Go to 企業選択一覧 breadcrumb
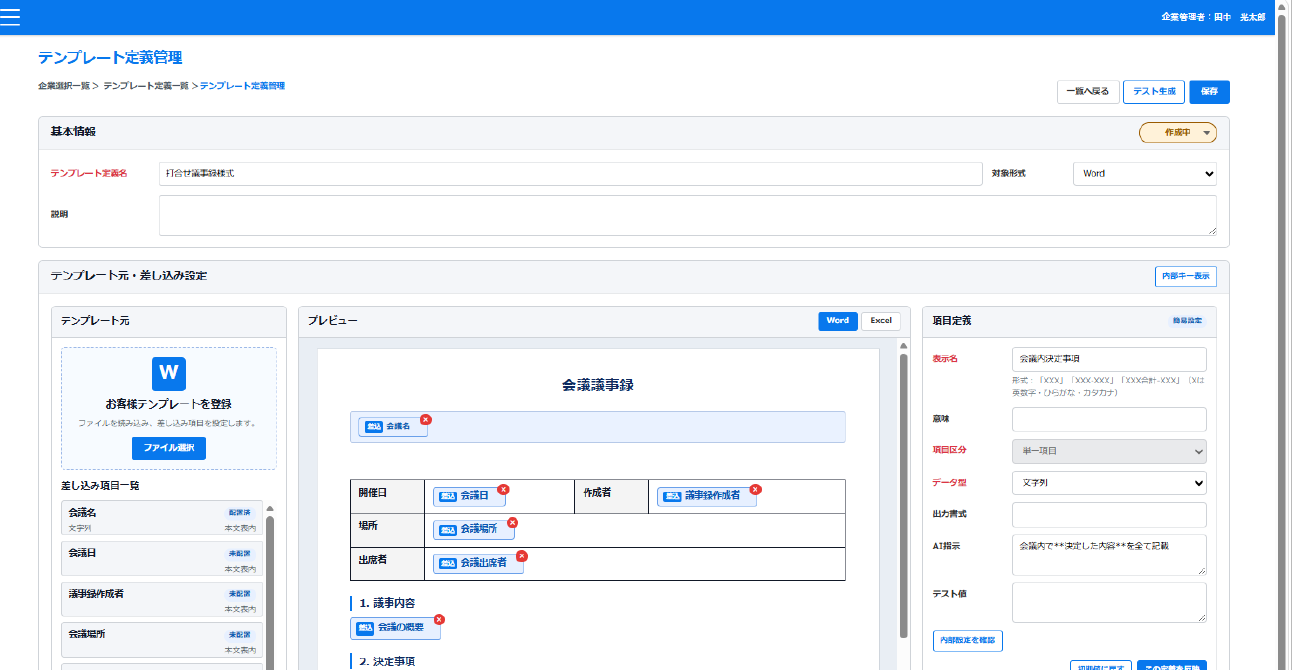 point(64,87)
